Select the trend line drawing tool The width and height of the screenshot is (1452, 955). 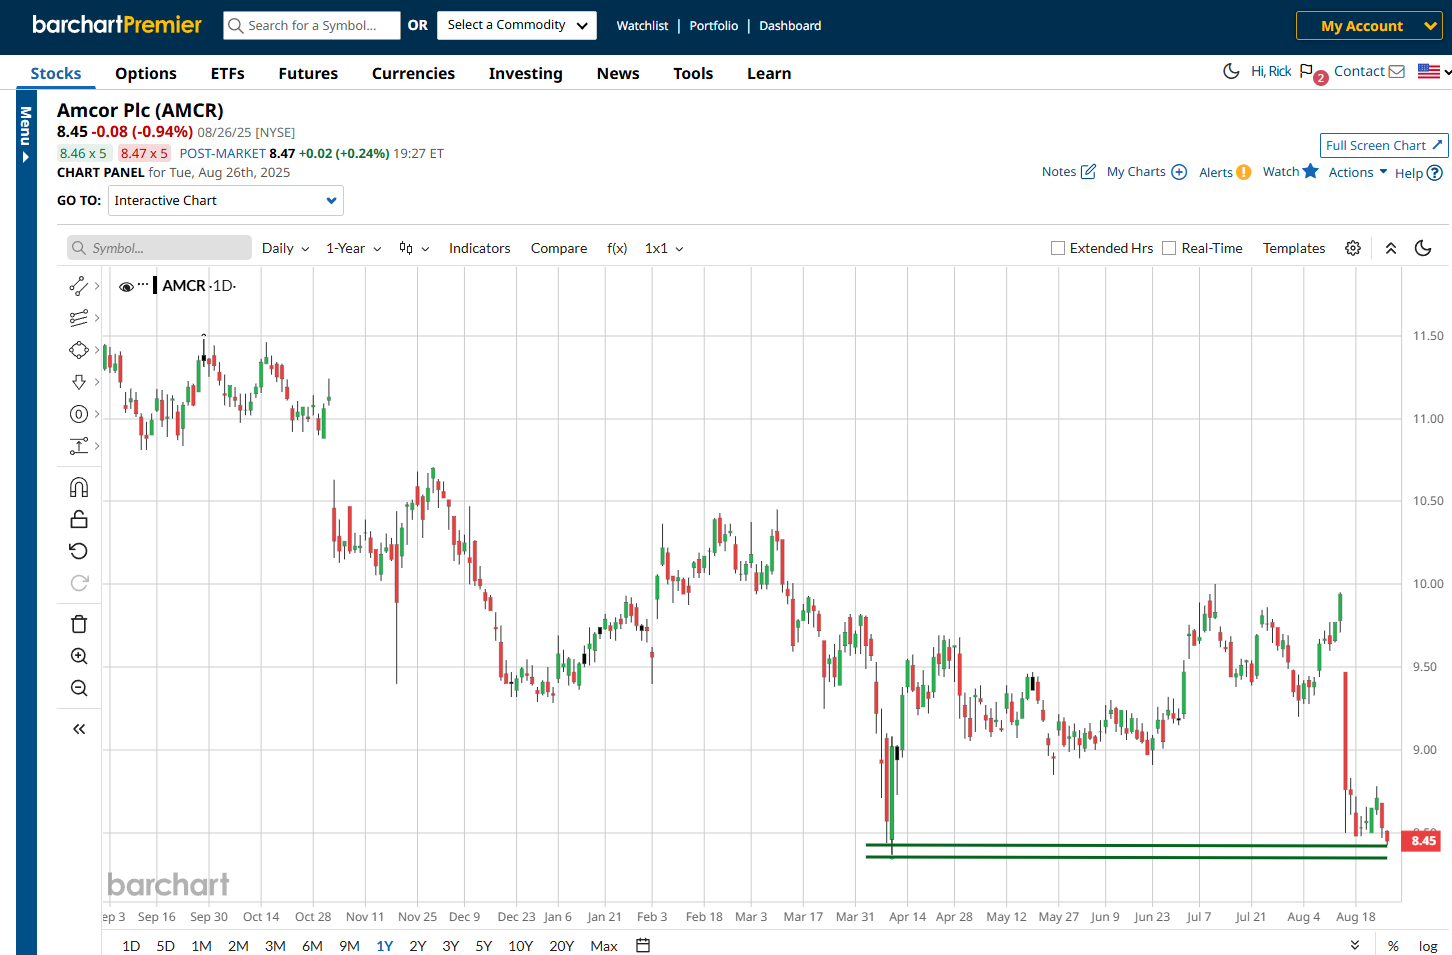pos(79,286)
